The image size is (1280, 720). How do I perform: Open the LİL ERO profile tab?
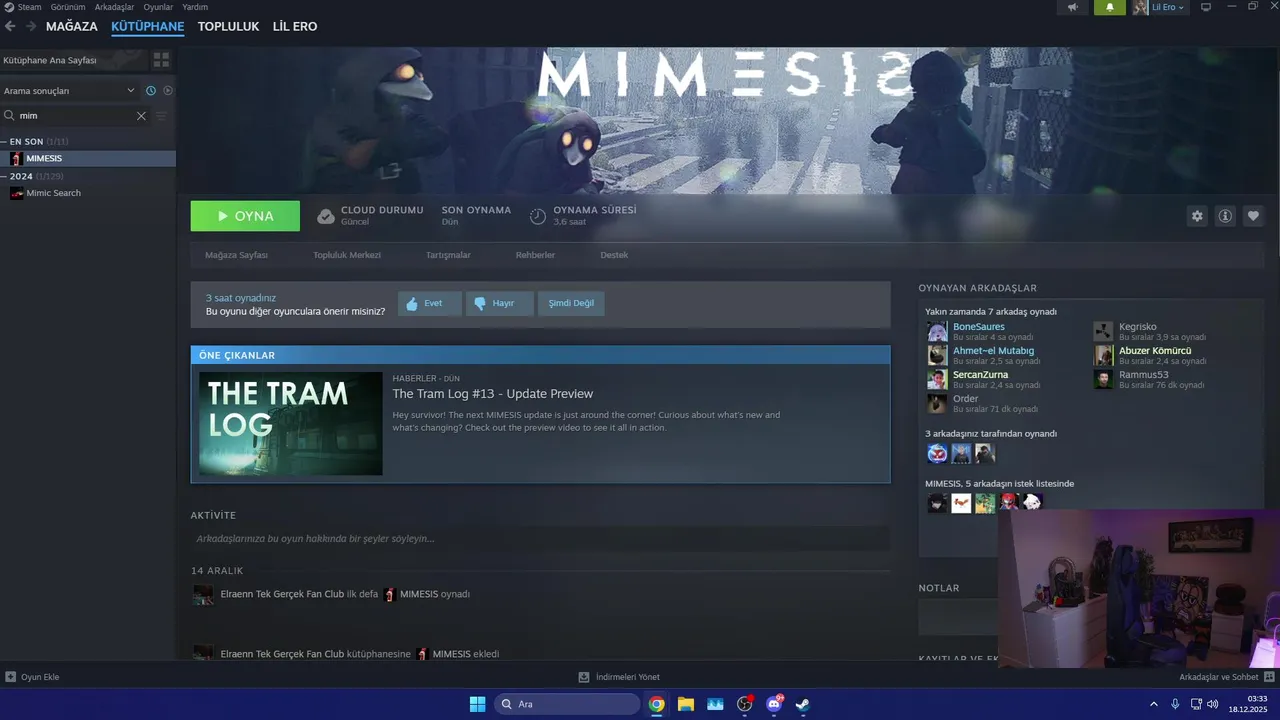click(295, 26)
